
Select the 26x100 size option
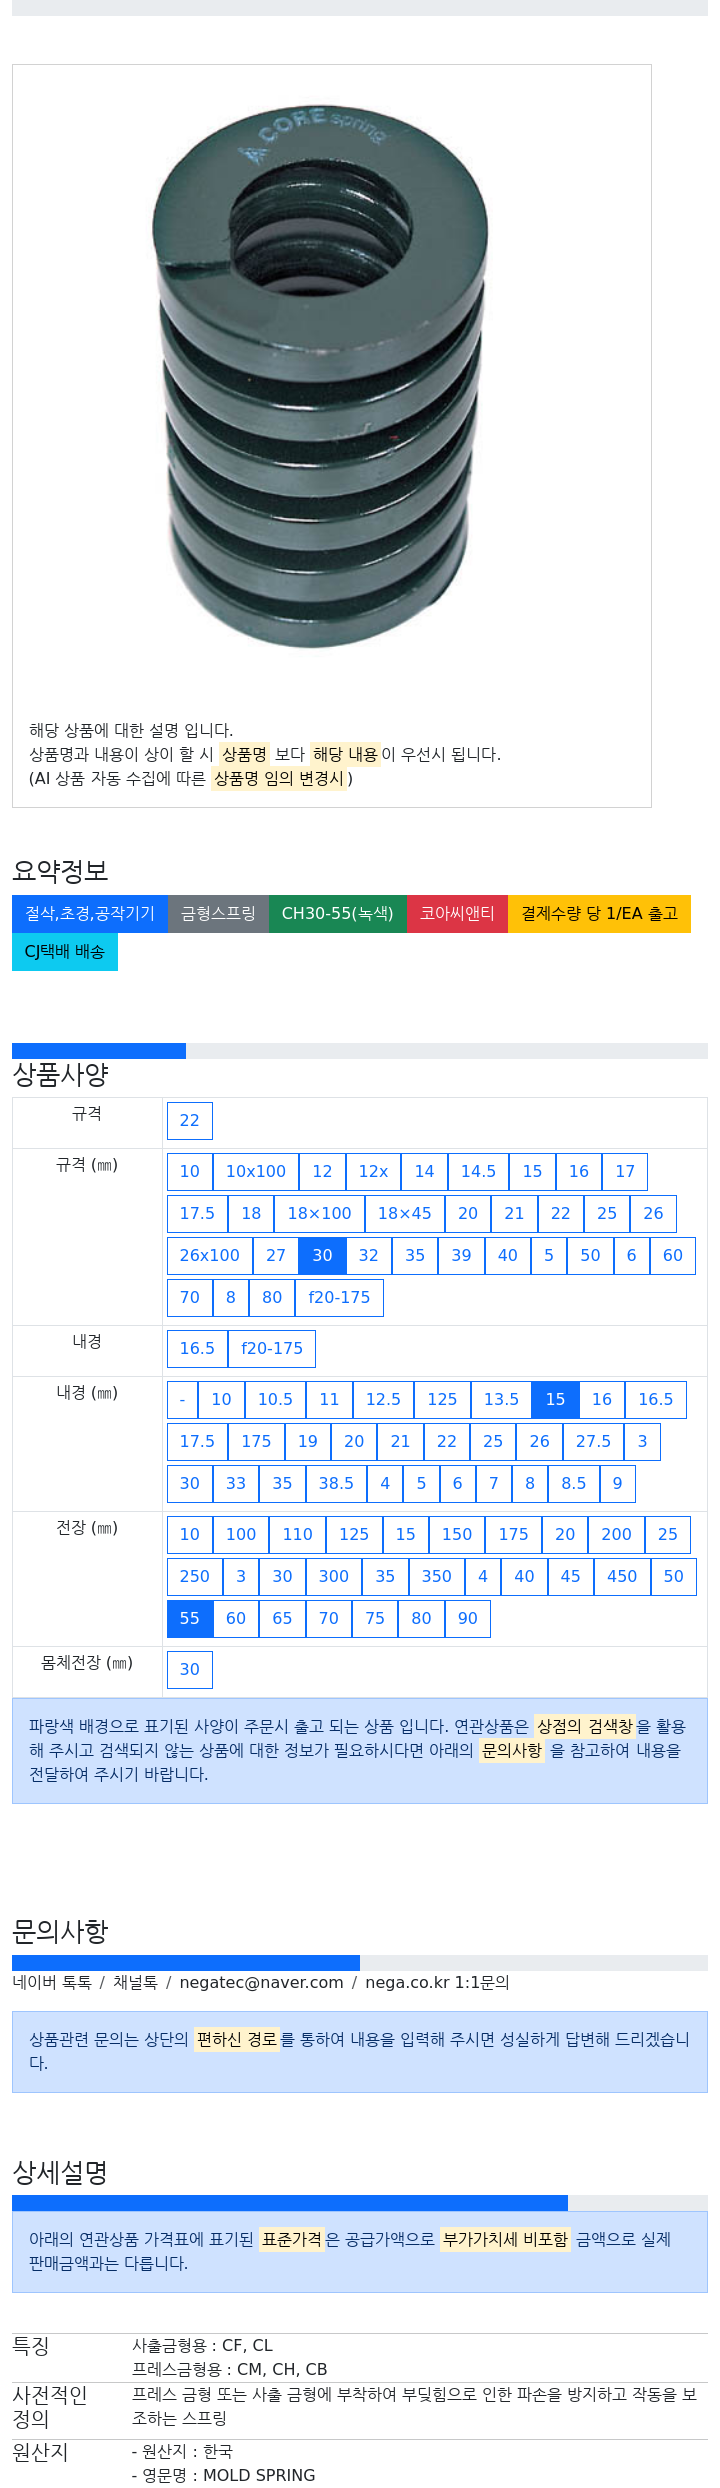pyautogui.click(x=210, y=1255)
